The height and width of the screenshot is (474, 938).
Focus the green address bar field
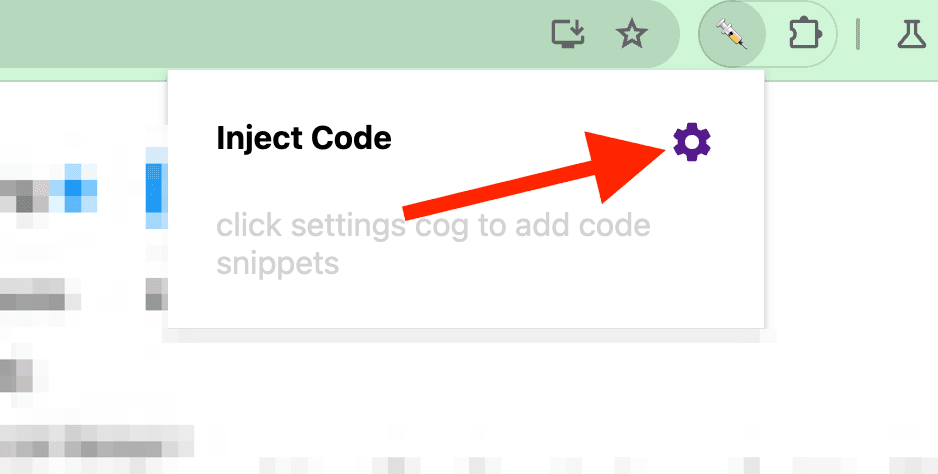pyautogui.click(x=269, y=34)
